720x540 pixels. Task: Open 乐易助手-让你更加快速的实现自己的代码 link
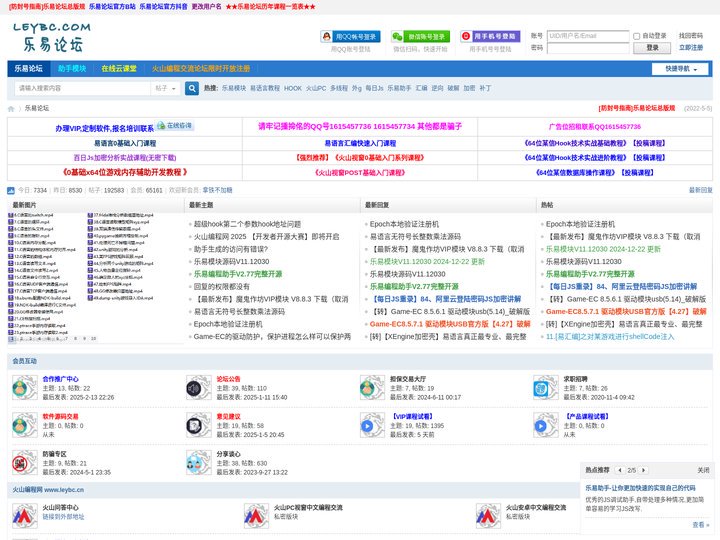[640, 488]
